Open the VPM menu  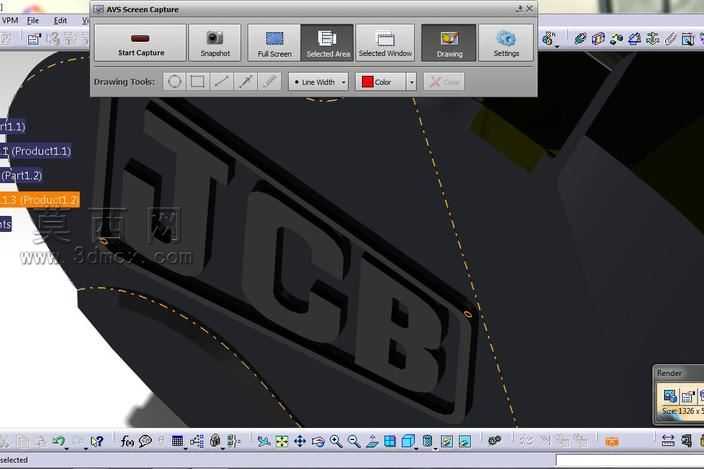[9, 21]
